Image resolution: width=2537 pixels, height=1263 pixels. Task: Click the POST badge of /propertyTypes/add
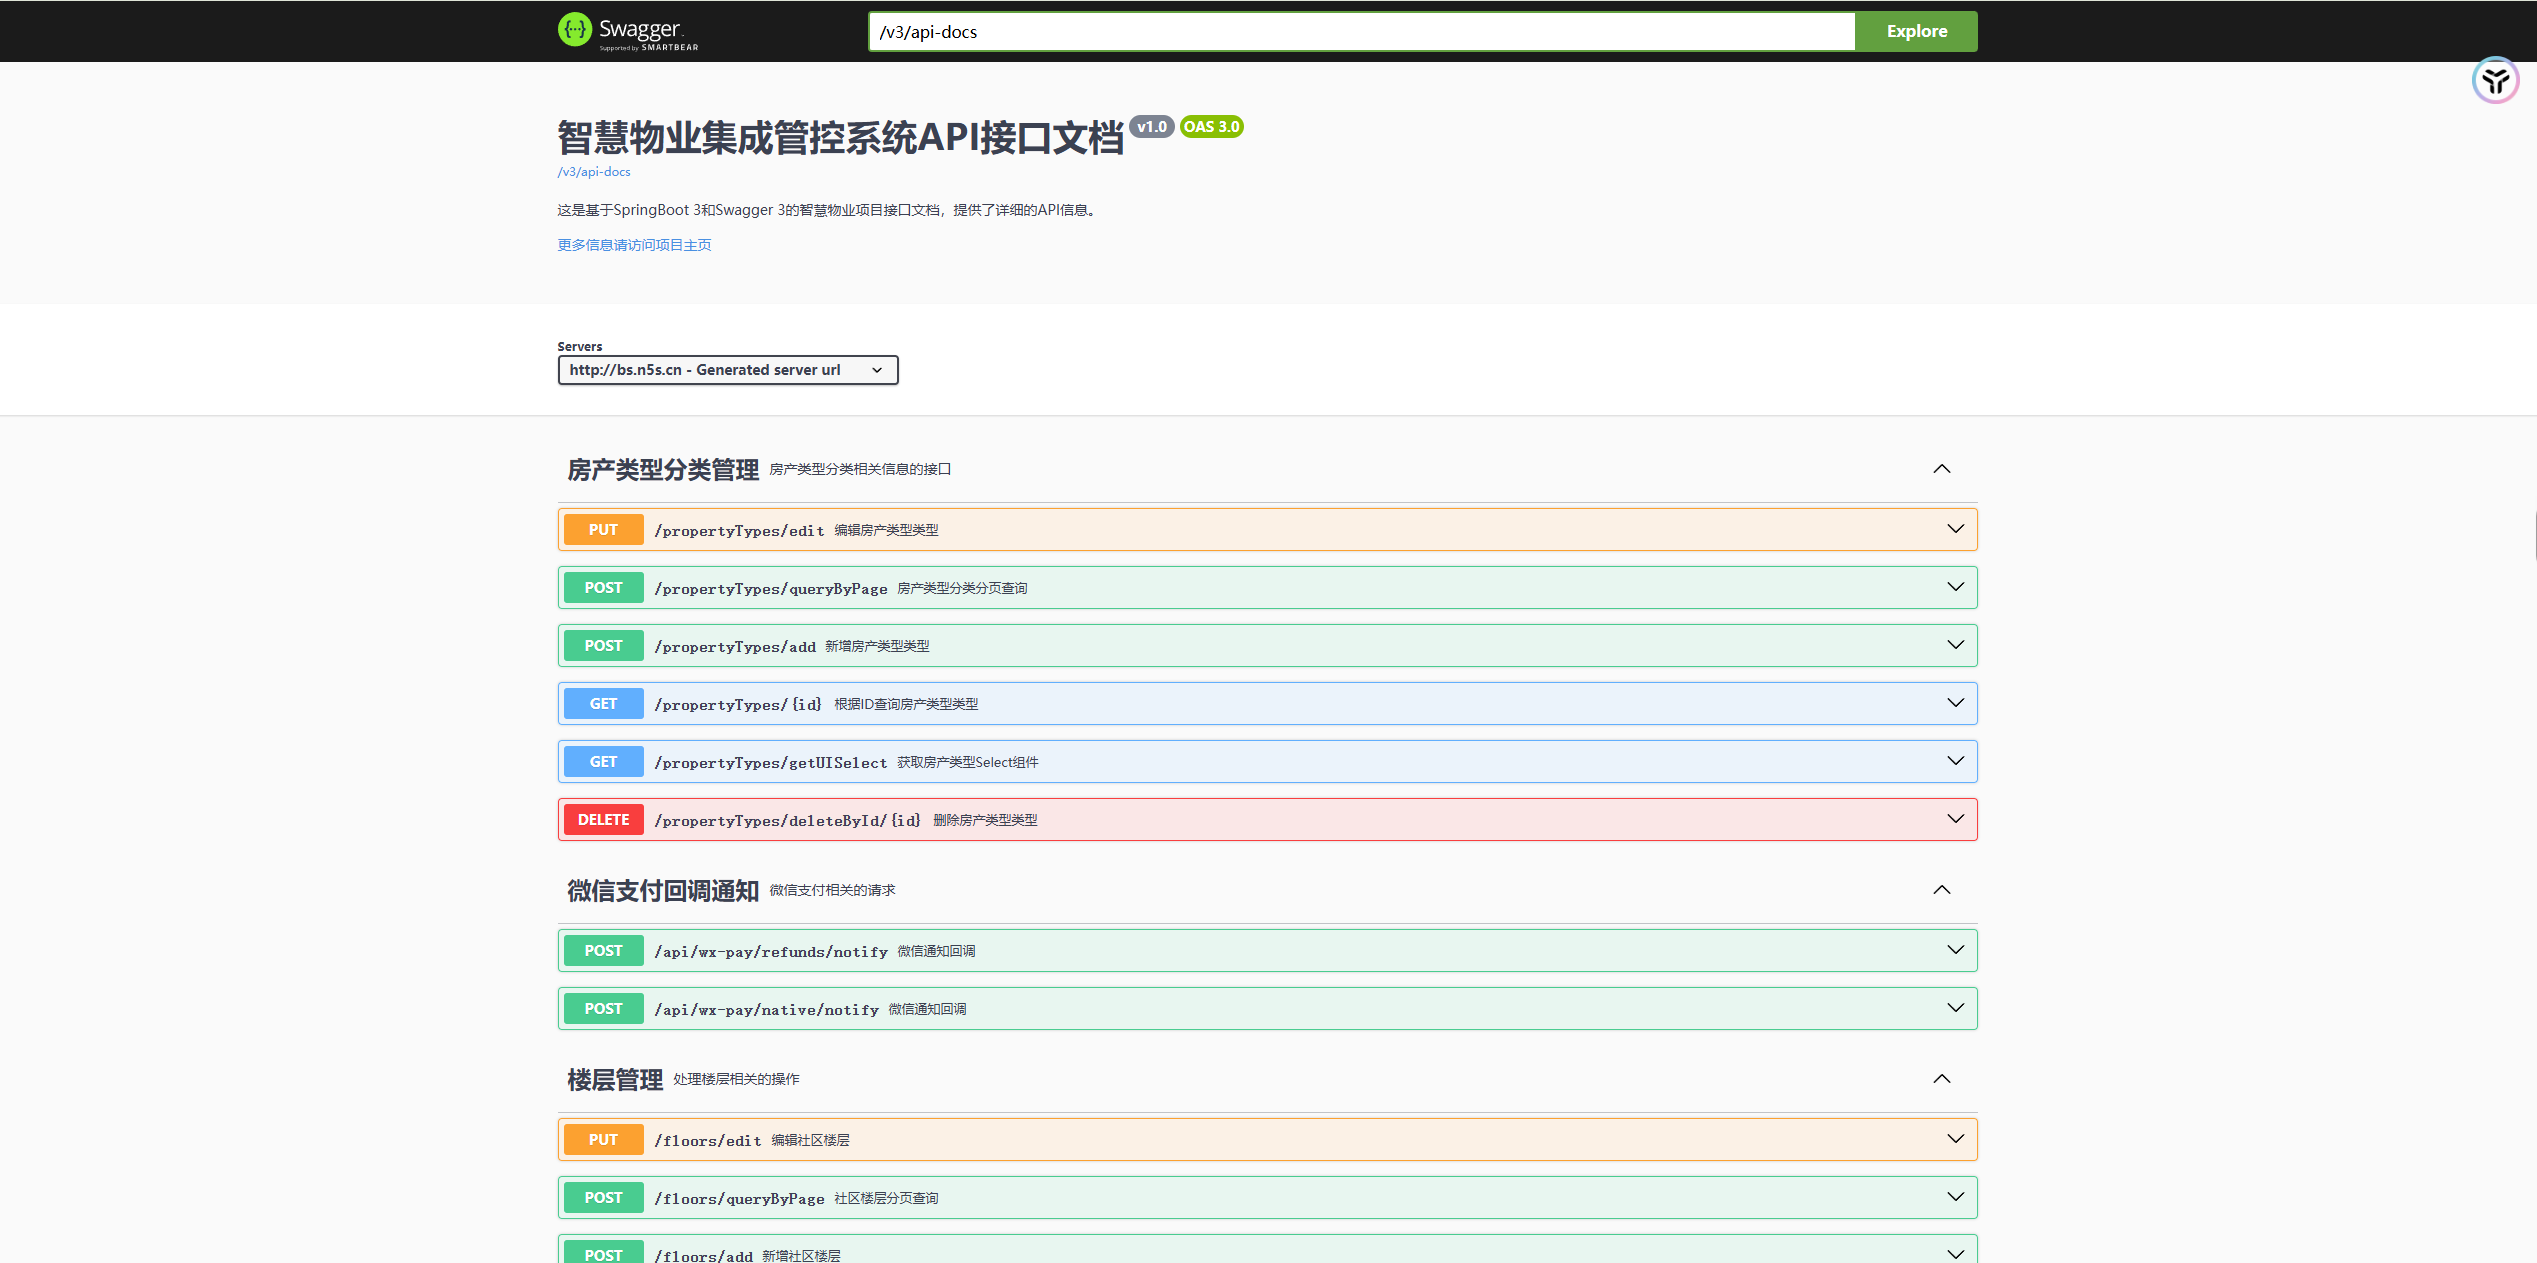tap(603, 646)
